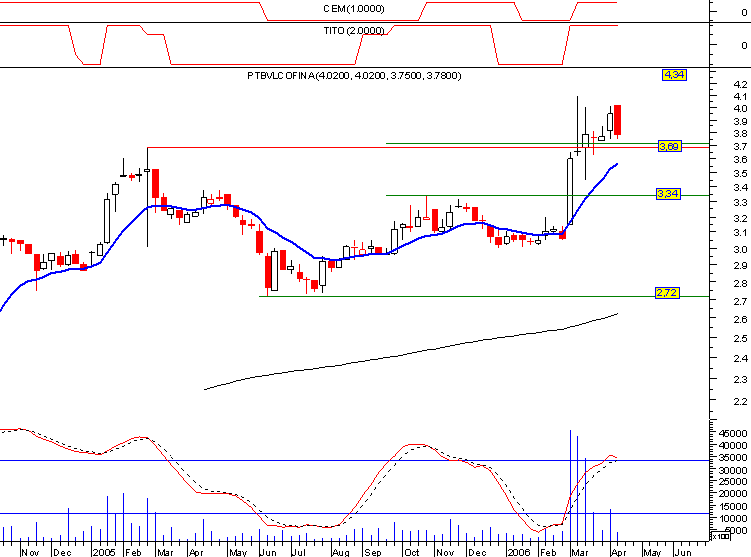Click the 3.5 price axis label
The height and width of the screenshot is (557, 751).
[740, 173]
